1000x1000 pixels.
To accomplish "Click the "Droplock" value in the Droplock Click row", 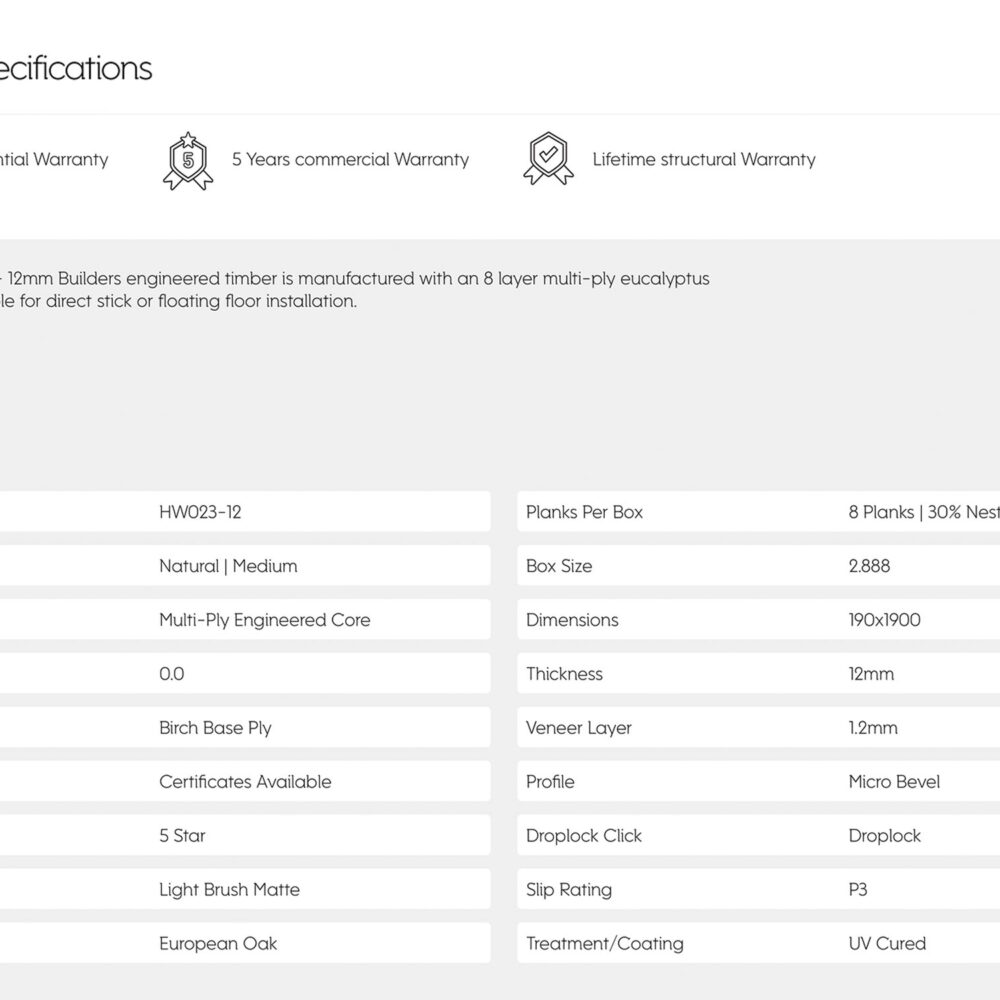I will [885, 835].
